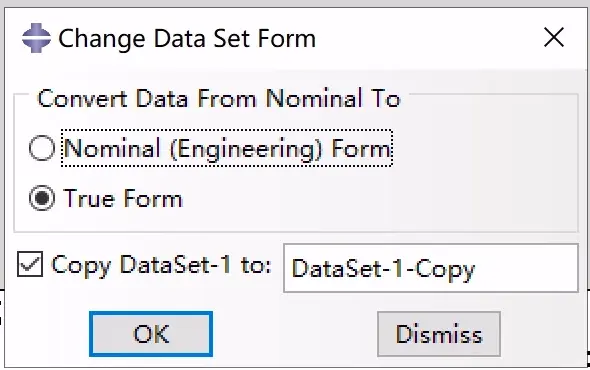Click the Change Data Set Form title text
Image resolution: width=590 pixels, height=370 pixels.
click(x=187, y=38)
